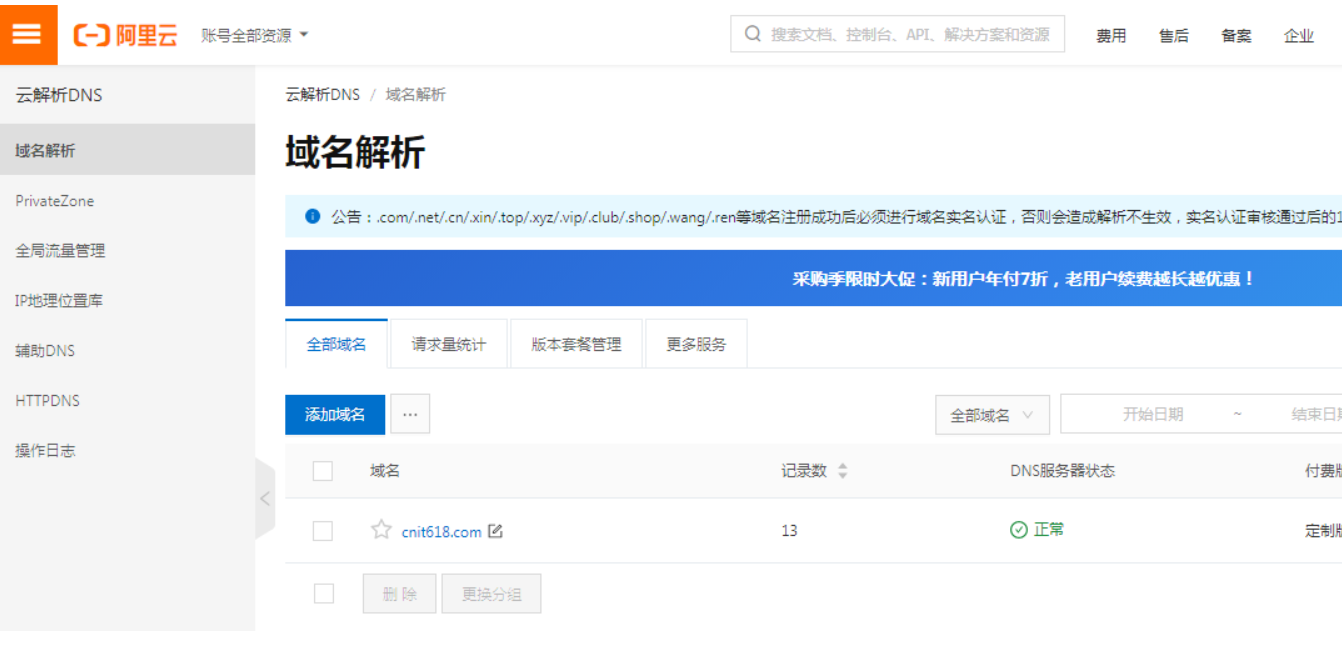Open the 更多服务 tab
The height and width of the screenshot is (655, 1342).
pyautogui.click(x=697, y=344)
